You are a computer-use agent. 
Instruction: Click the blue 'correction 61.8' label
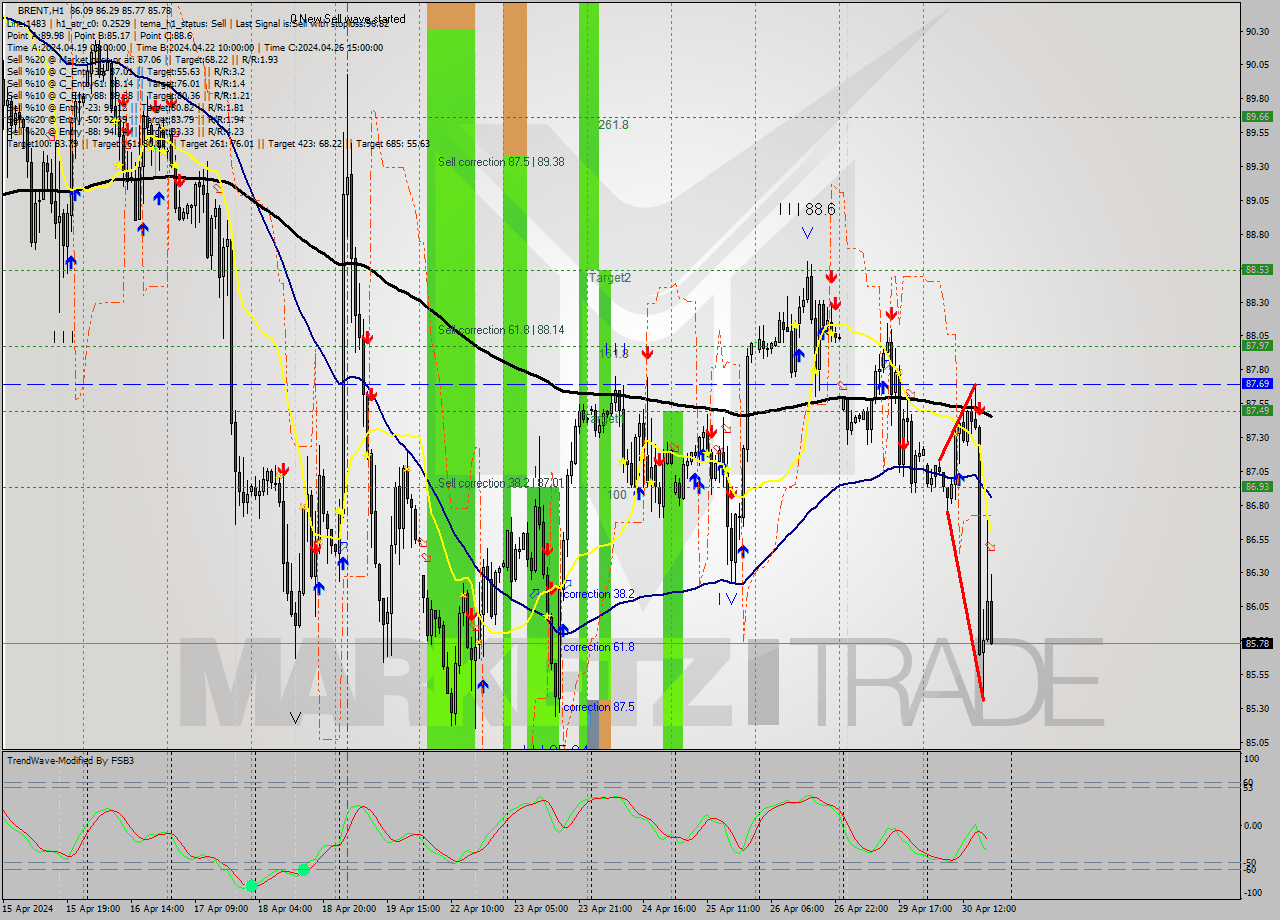599,647
